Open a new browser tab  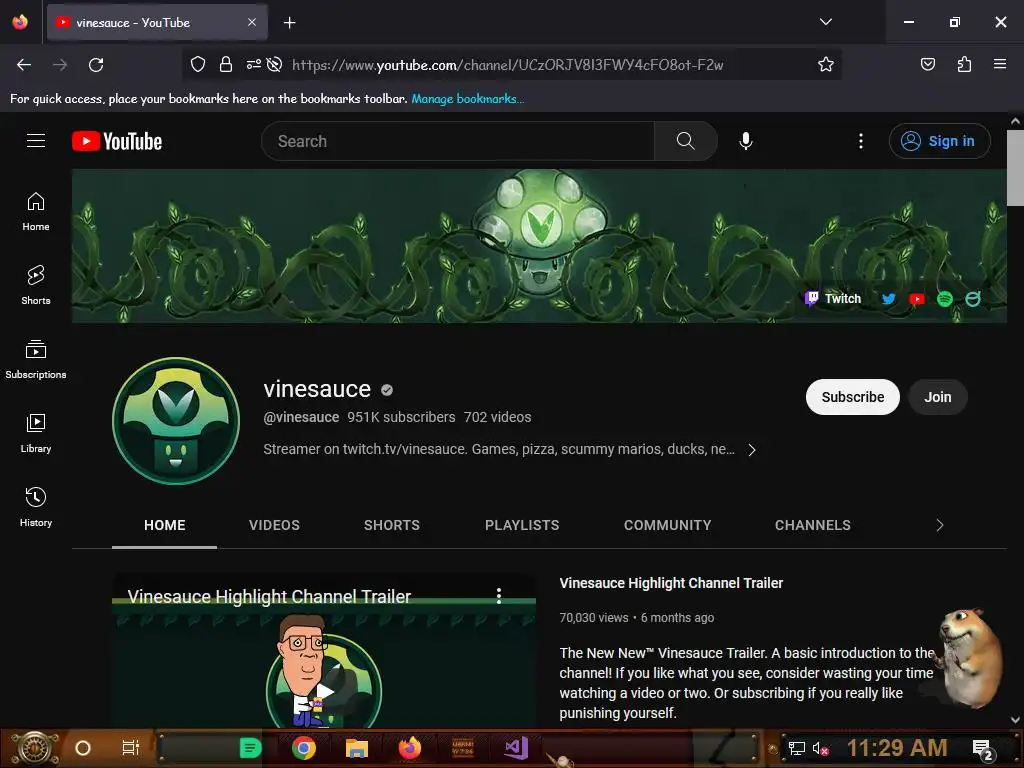[x=289, y=23]
